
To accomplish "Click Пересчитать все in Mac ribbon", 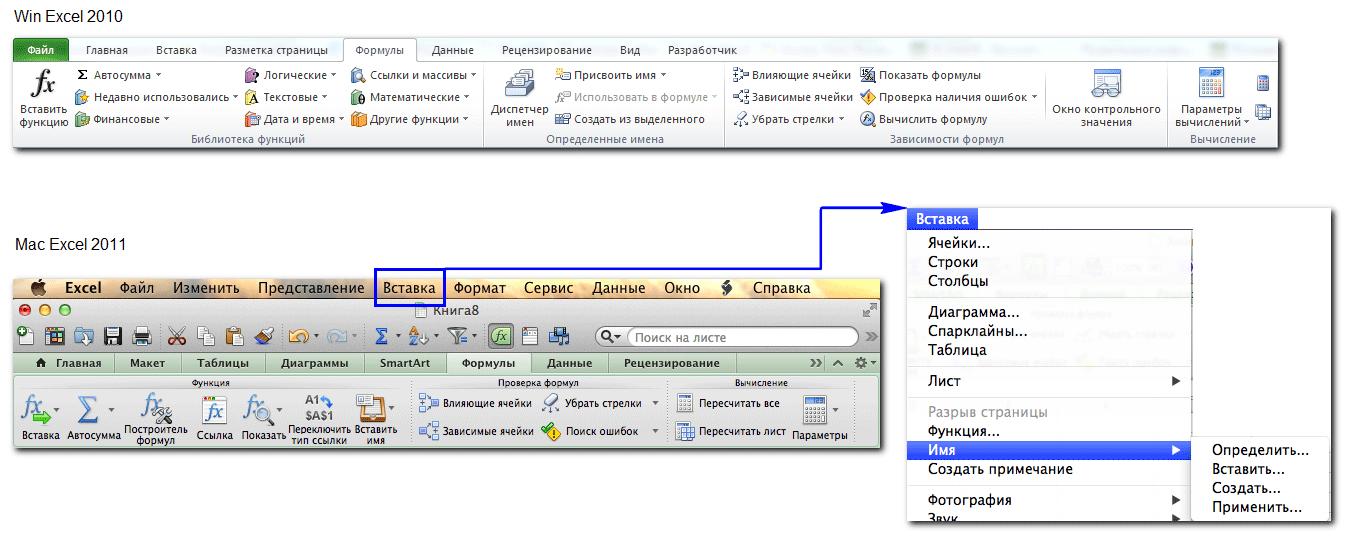I will coord(728,403).
